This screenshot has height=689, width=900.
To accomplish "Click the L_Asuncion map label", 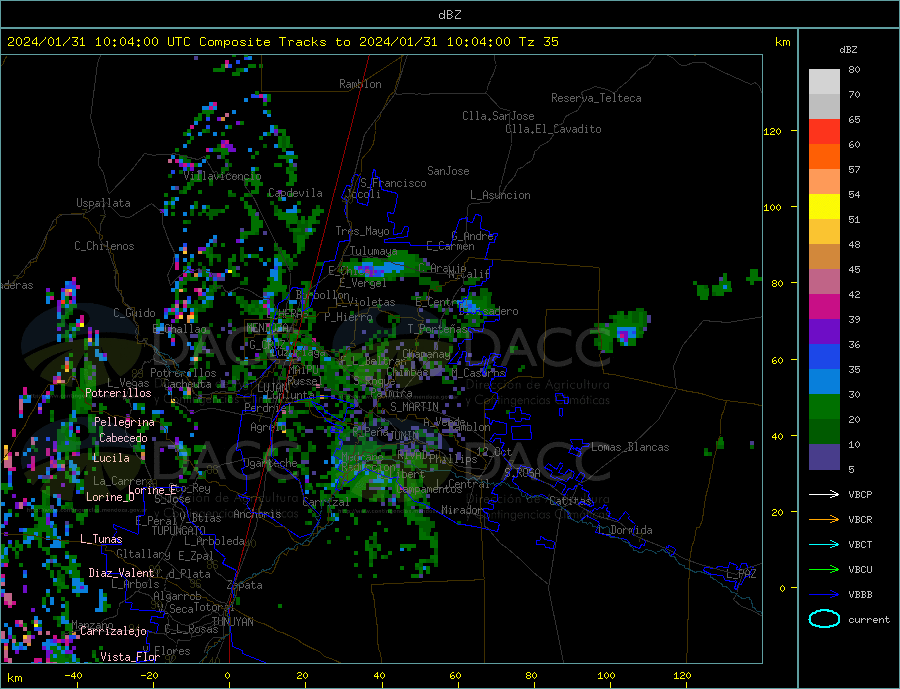I will (x=501, y=195).
